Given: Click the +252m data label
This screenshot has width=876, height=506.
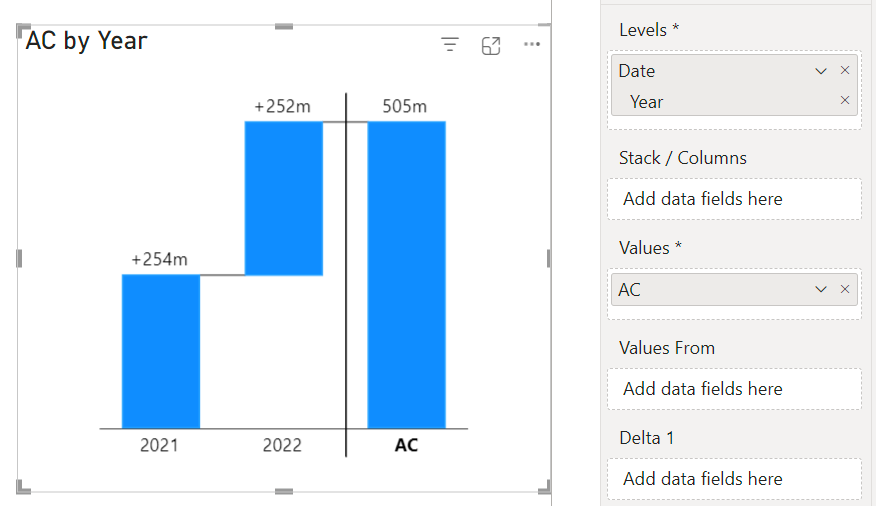Looking at the screenshot, I should 282,106.
